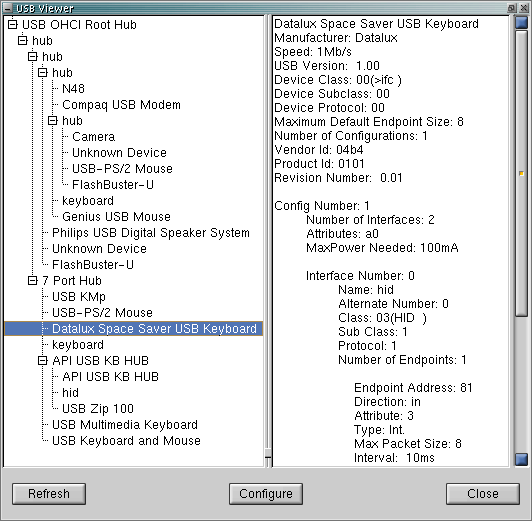This screenshot has height=521, width=532.
Task: Open the Configure dialog
Action: click(266, 494)
